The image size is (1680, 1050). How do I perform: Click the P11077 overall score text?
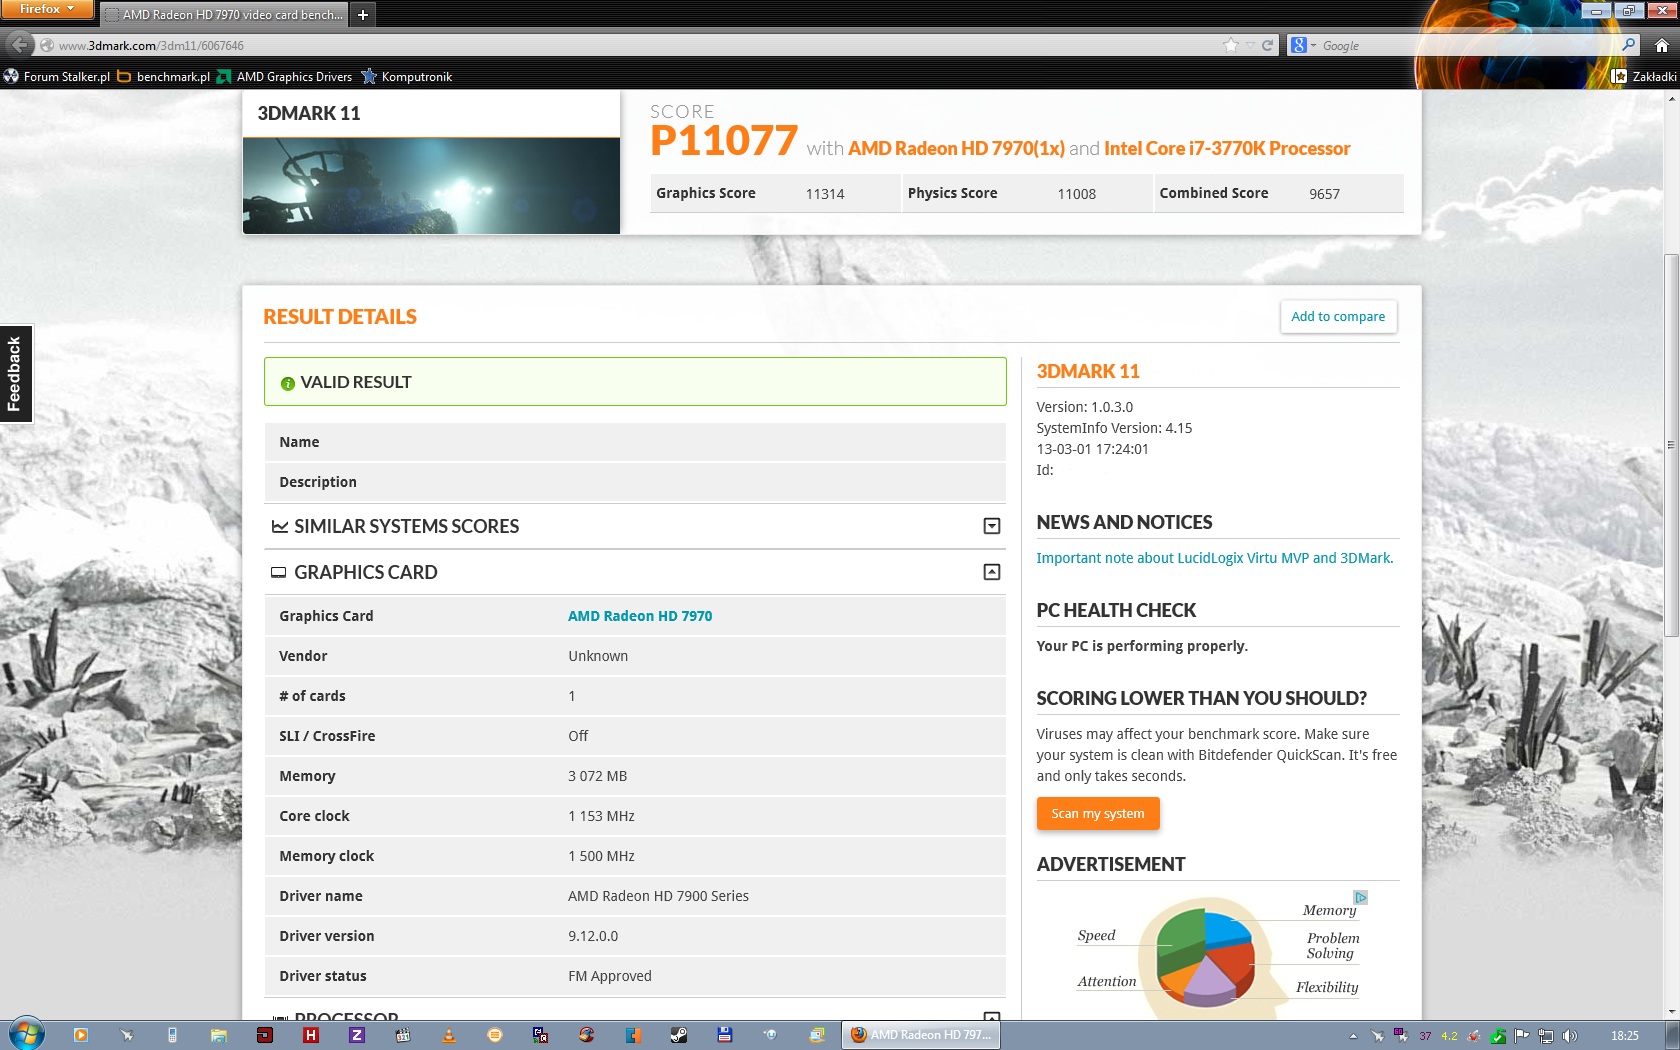pos(724,141)
